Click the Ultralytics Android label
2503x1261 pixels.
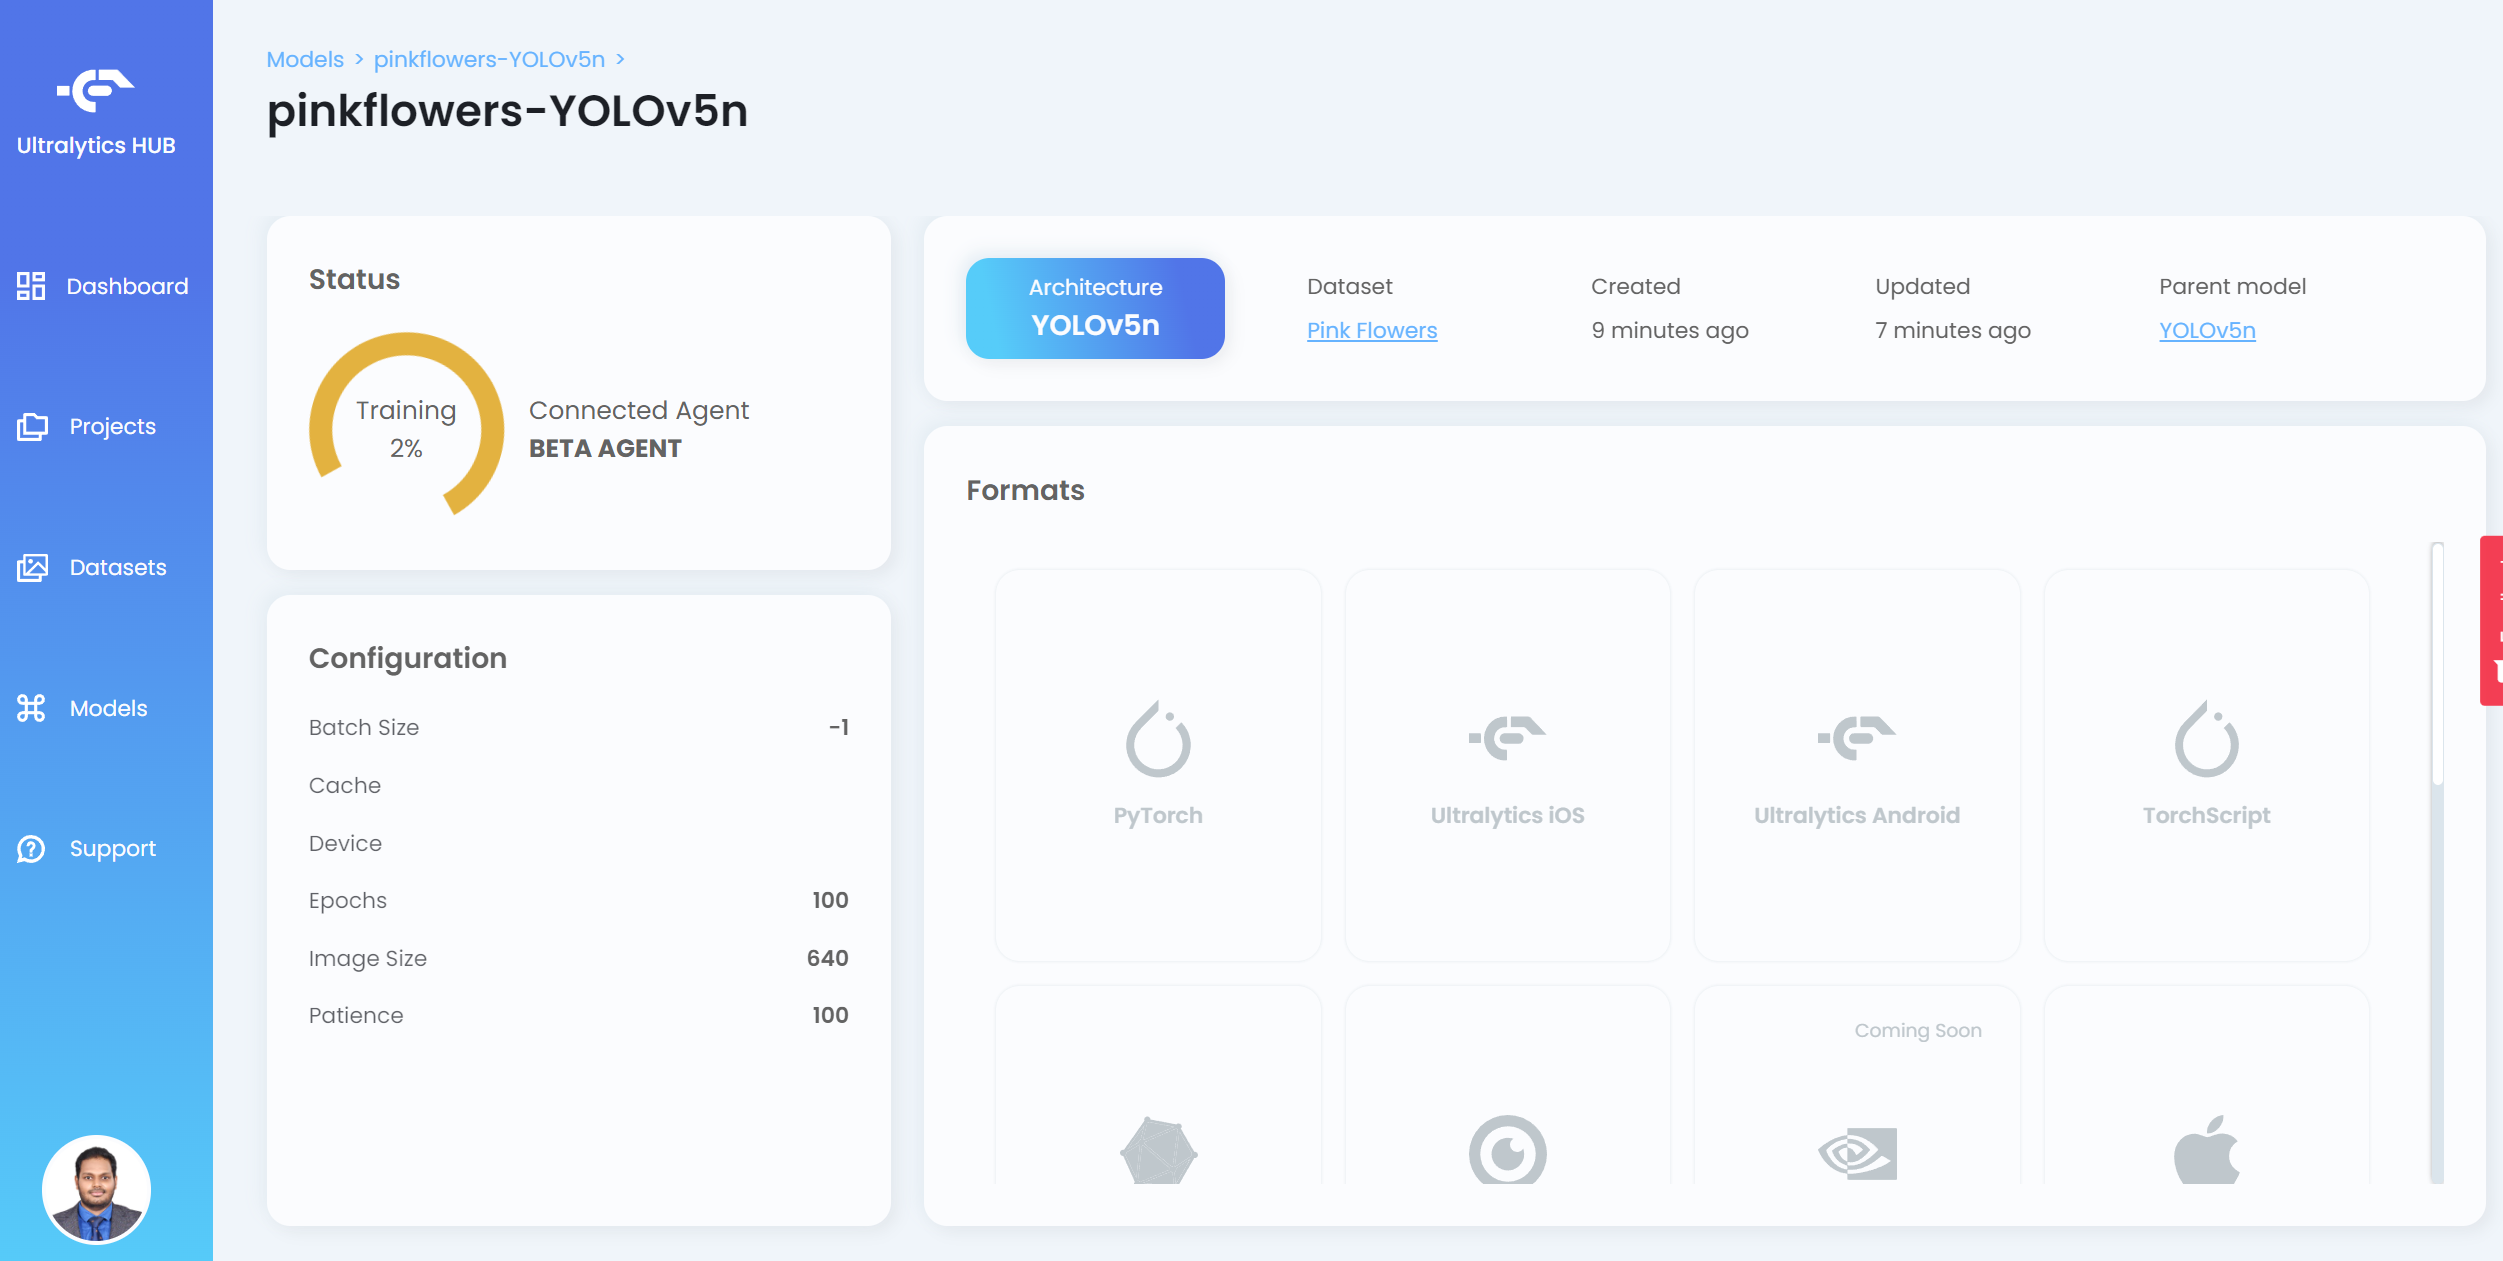click(x=1857, y=815)
